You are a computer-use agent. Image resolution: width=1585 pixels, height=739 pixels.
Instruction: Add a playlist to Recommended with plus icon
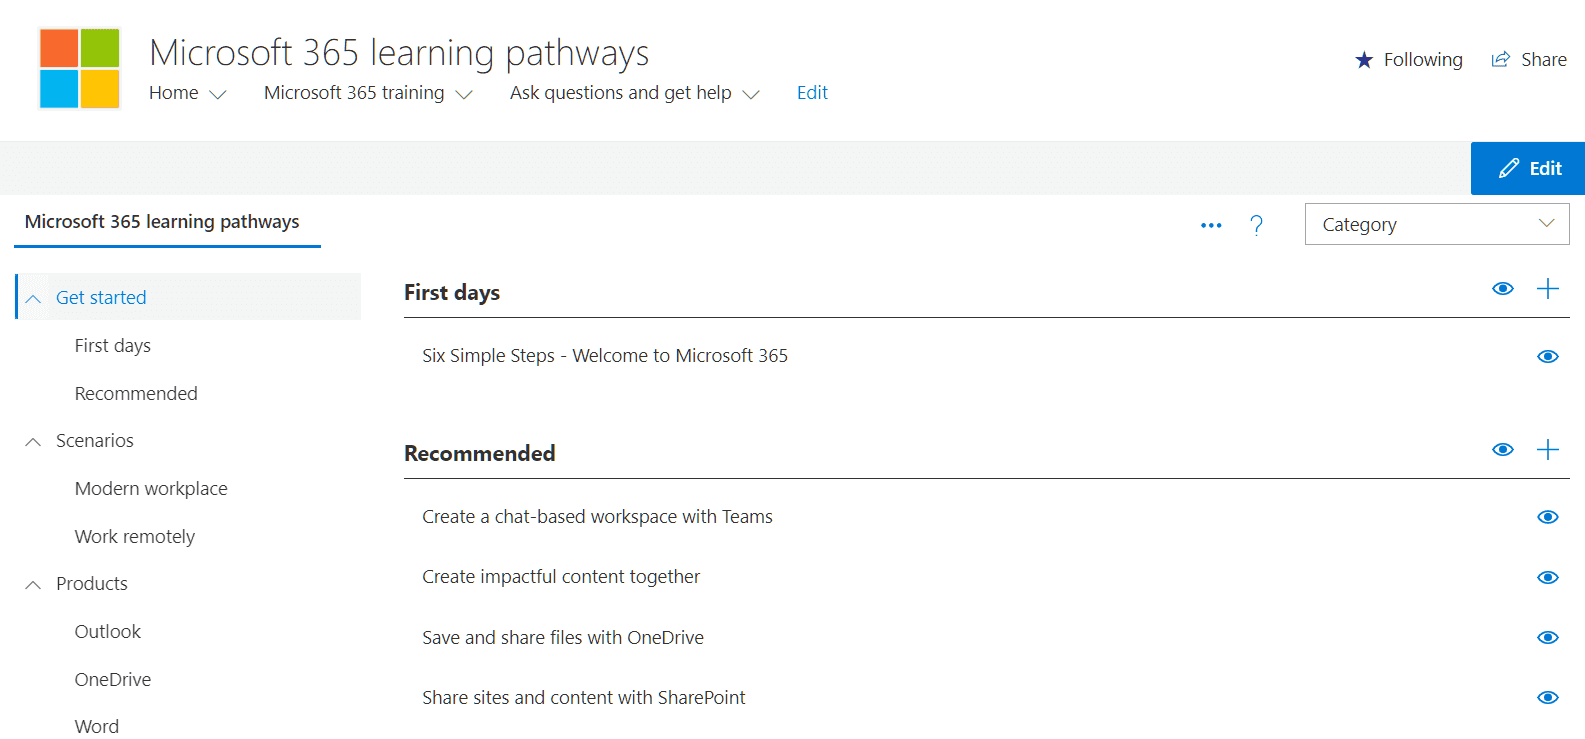pos(1548,450)
